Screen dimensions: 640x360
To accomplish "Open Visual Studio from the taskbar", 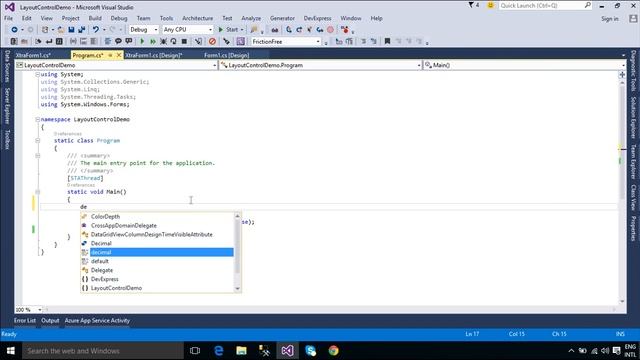I will pyautogui.click(x=287, y=351).
